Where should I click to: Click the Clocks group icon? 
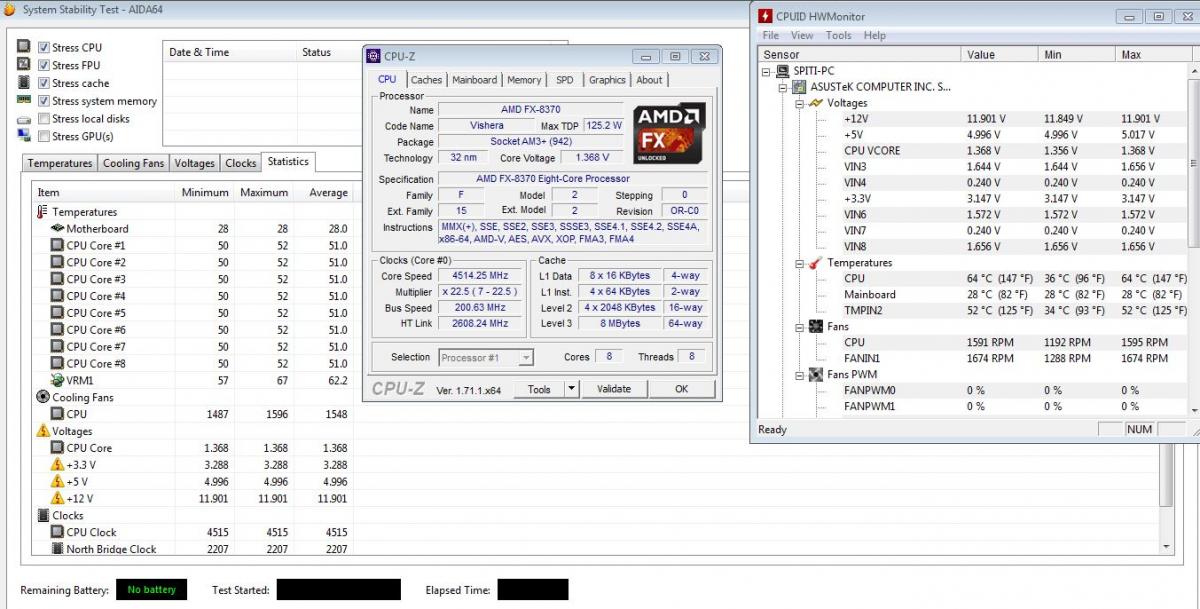click(x=42, y=515)
